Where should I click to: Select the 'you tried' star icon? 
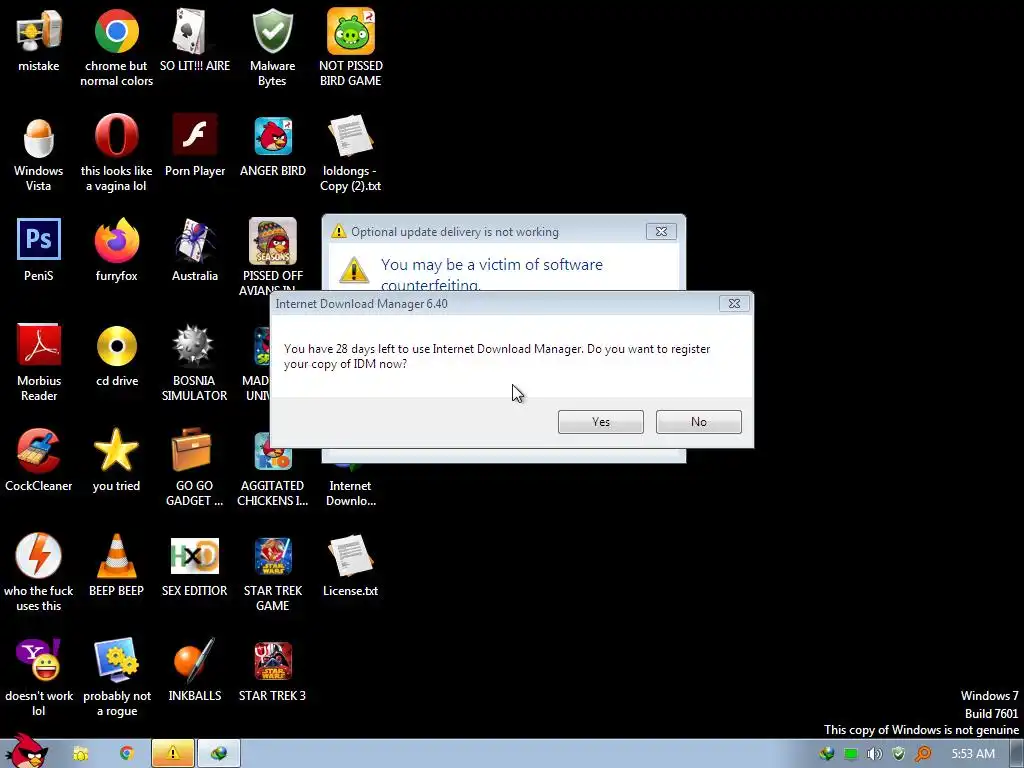coord(116,460)
